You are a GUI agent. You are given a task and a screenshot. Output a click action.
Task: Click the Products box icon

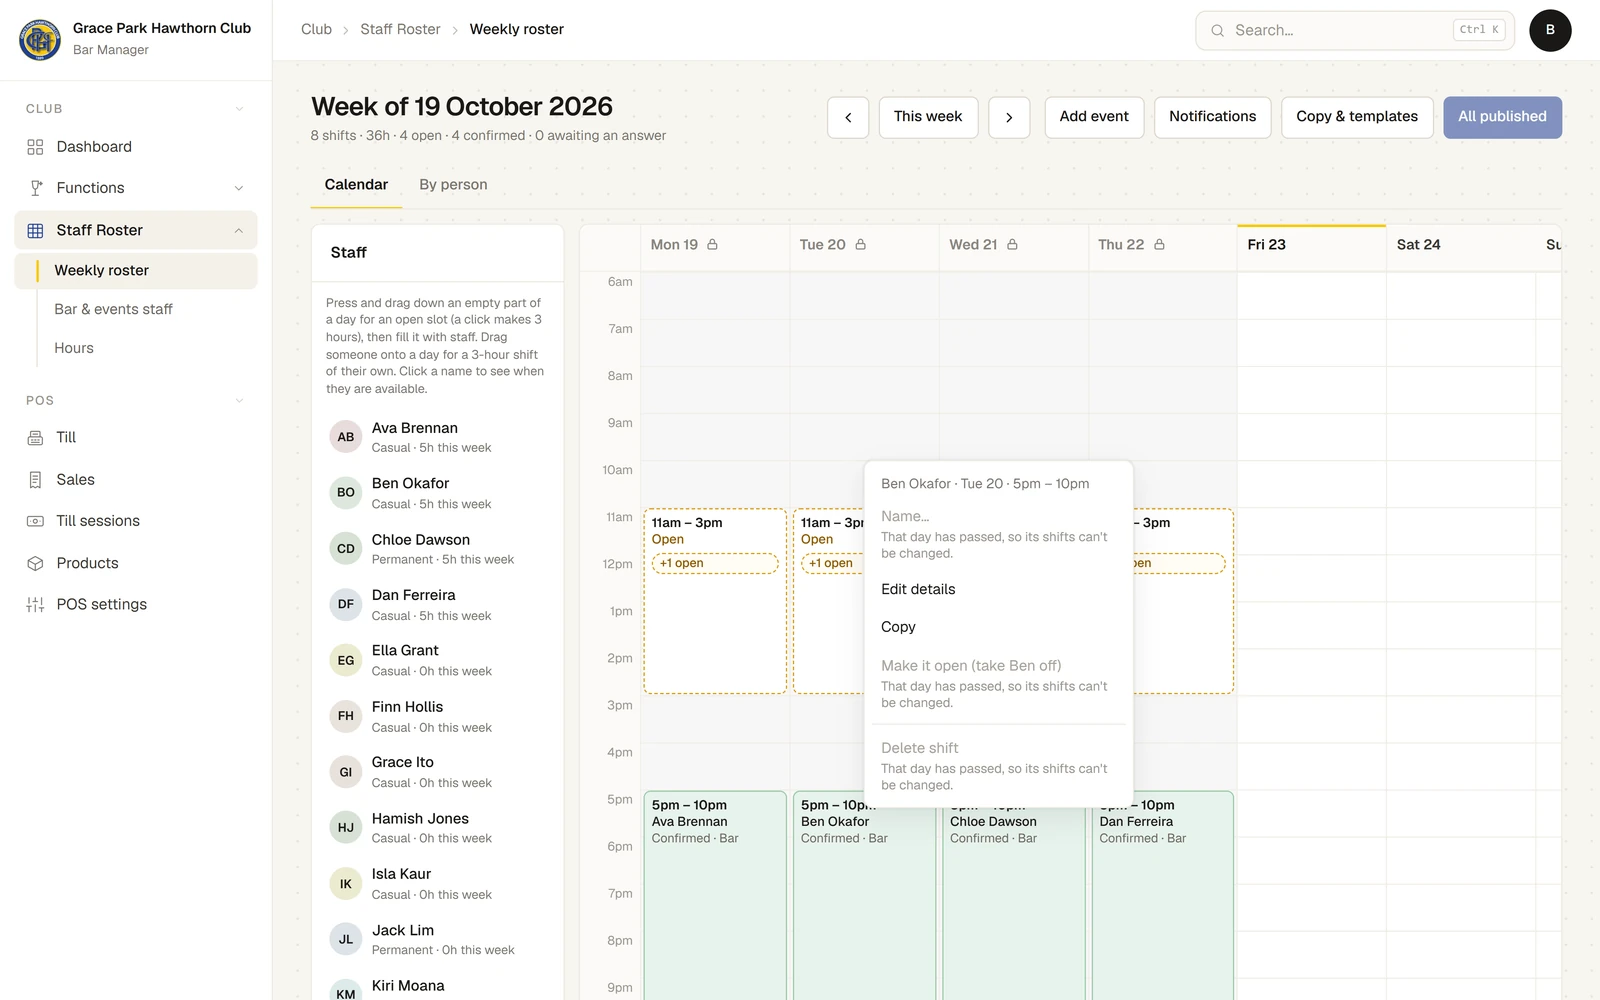(x=35, y=563)
